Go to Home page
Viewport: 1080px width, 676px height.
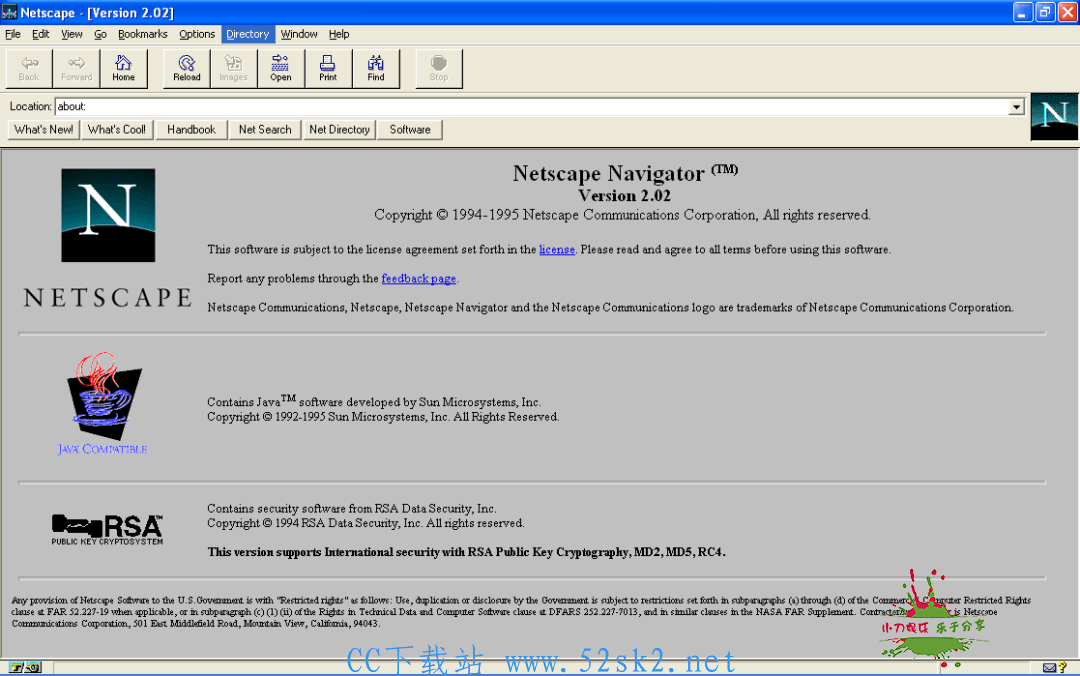[123, 69]
